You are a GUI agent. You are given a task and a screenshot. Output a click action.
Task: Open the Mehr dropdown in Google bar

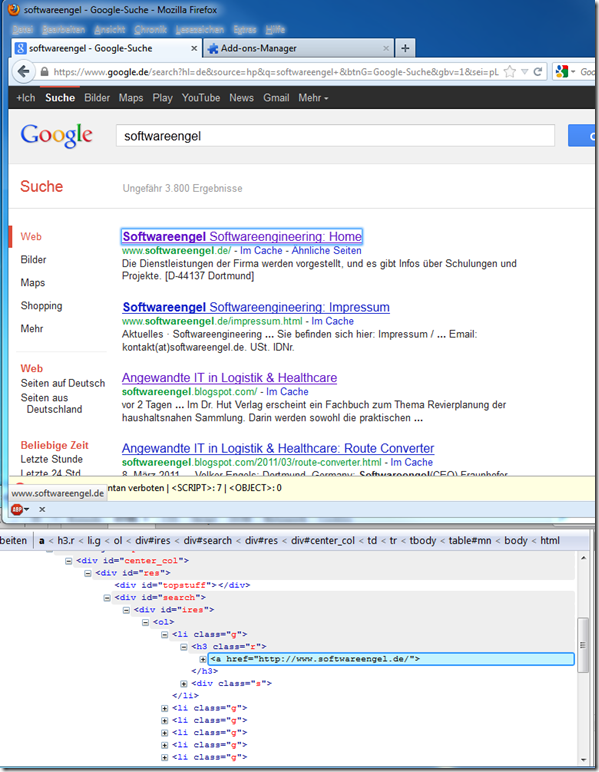point(313,98)
